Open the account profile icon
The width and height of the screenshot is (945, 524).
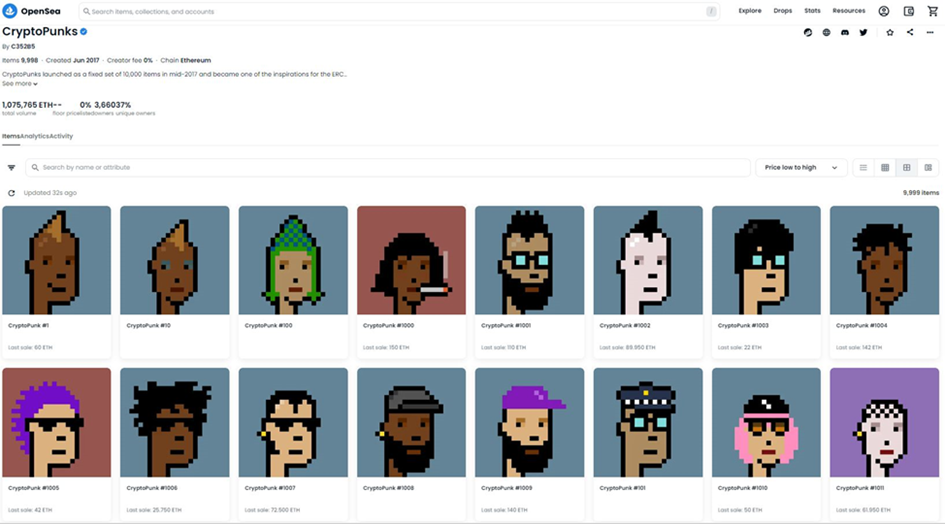(884, 11)
